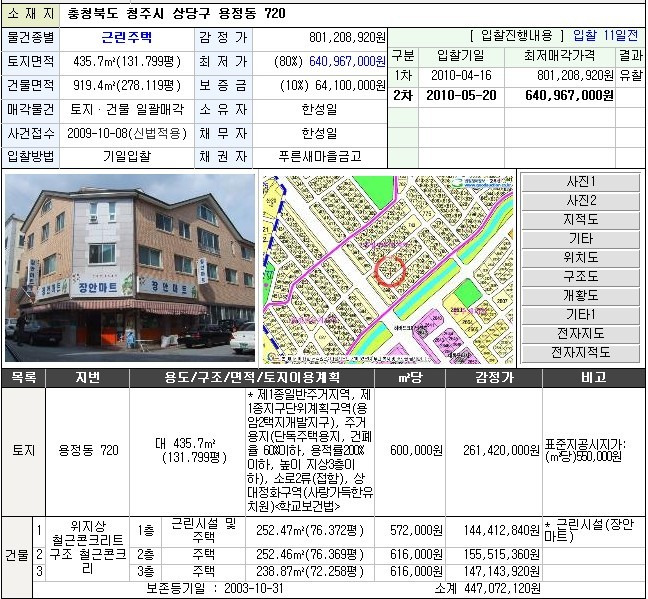Click the 용정동 720 lot number cell
This screenshot has height=599, width=648.
pyautogui.click(x=88, y=450)
